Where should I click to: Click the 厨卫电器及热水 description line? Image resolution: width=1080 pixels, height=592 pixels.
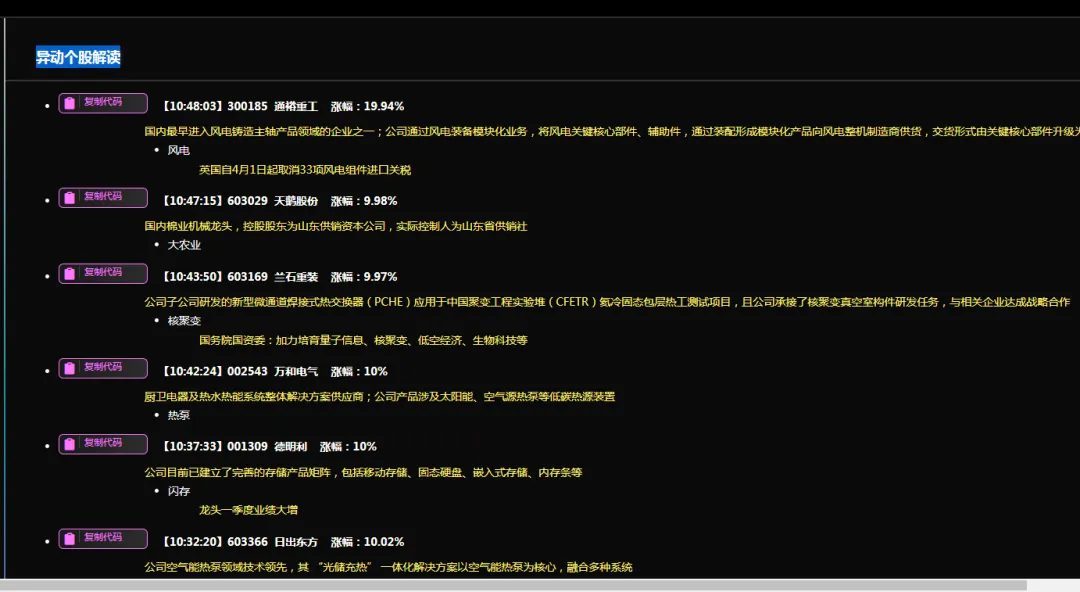coord(380,396)
